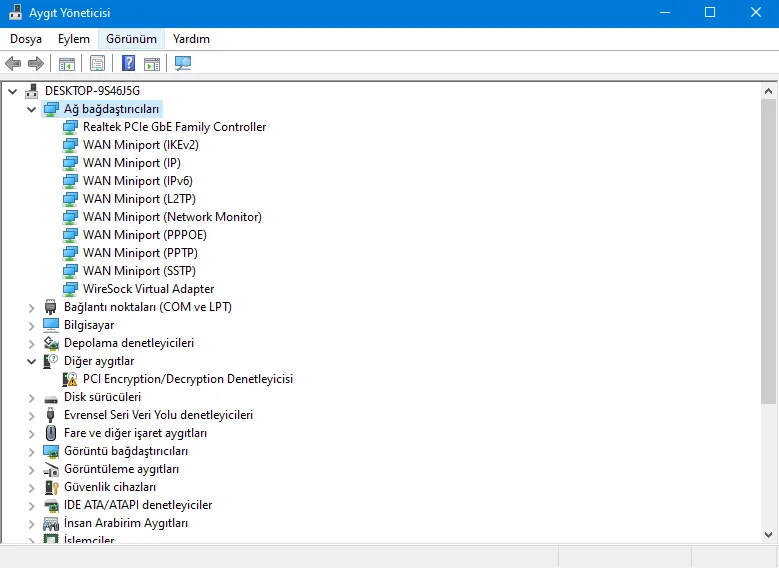Click the show/hide action pane toolbar icon
The height and width of the screenshot is (568, 779).
[x=152, y=64]
